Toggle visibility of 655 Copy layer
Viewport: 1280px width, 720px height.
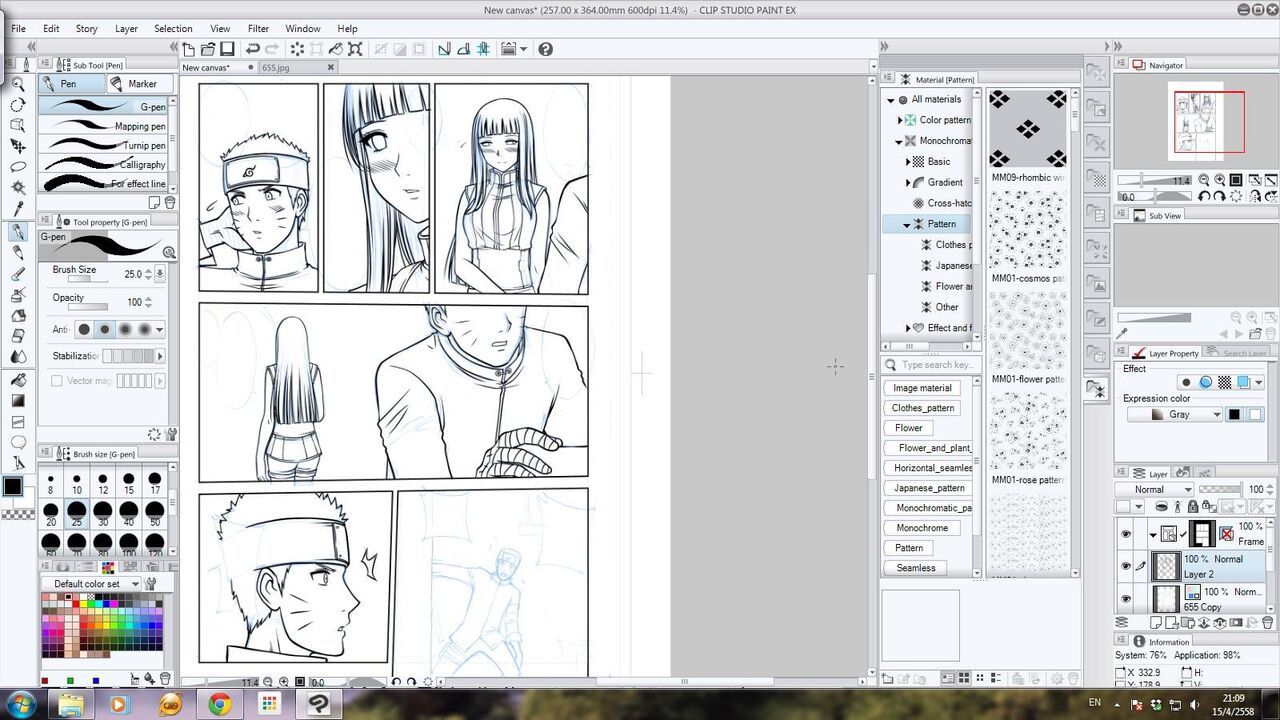(1126, 599)
